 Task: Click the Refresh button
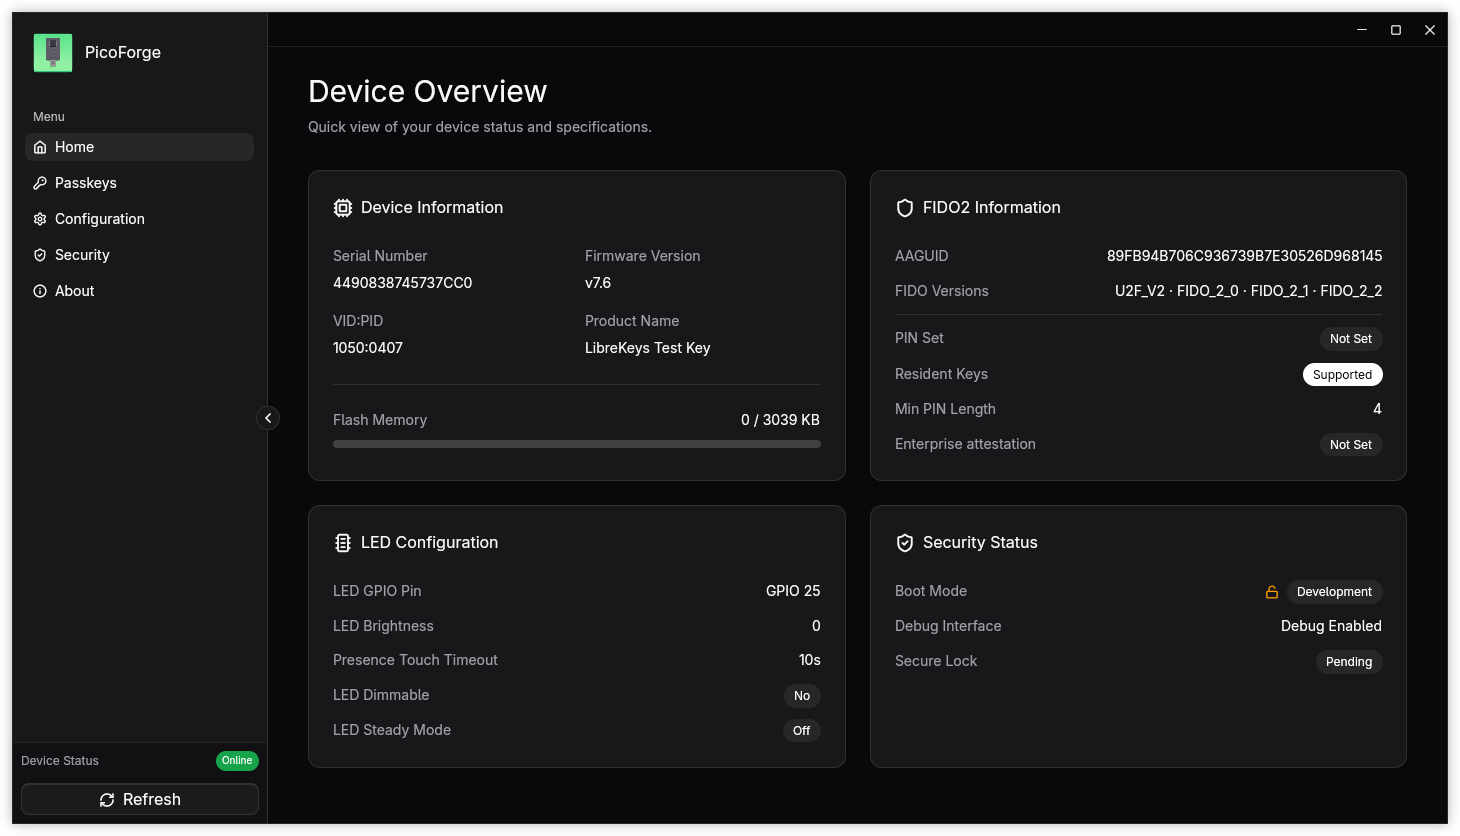tap(140, 799)
